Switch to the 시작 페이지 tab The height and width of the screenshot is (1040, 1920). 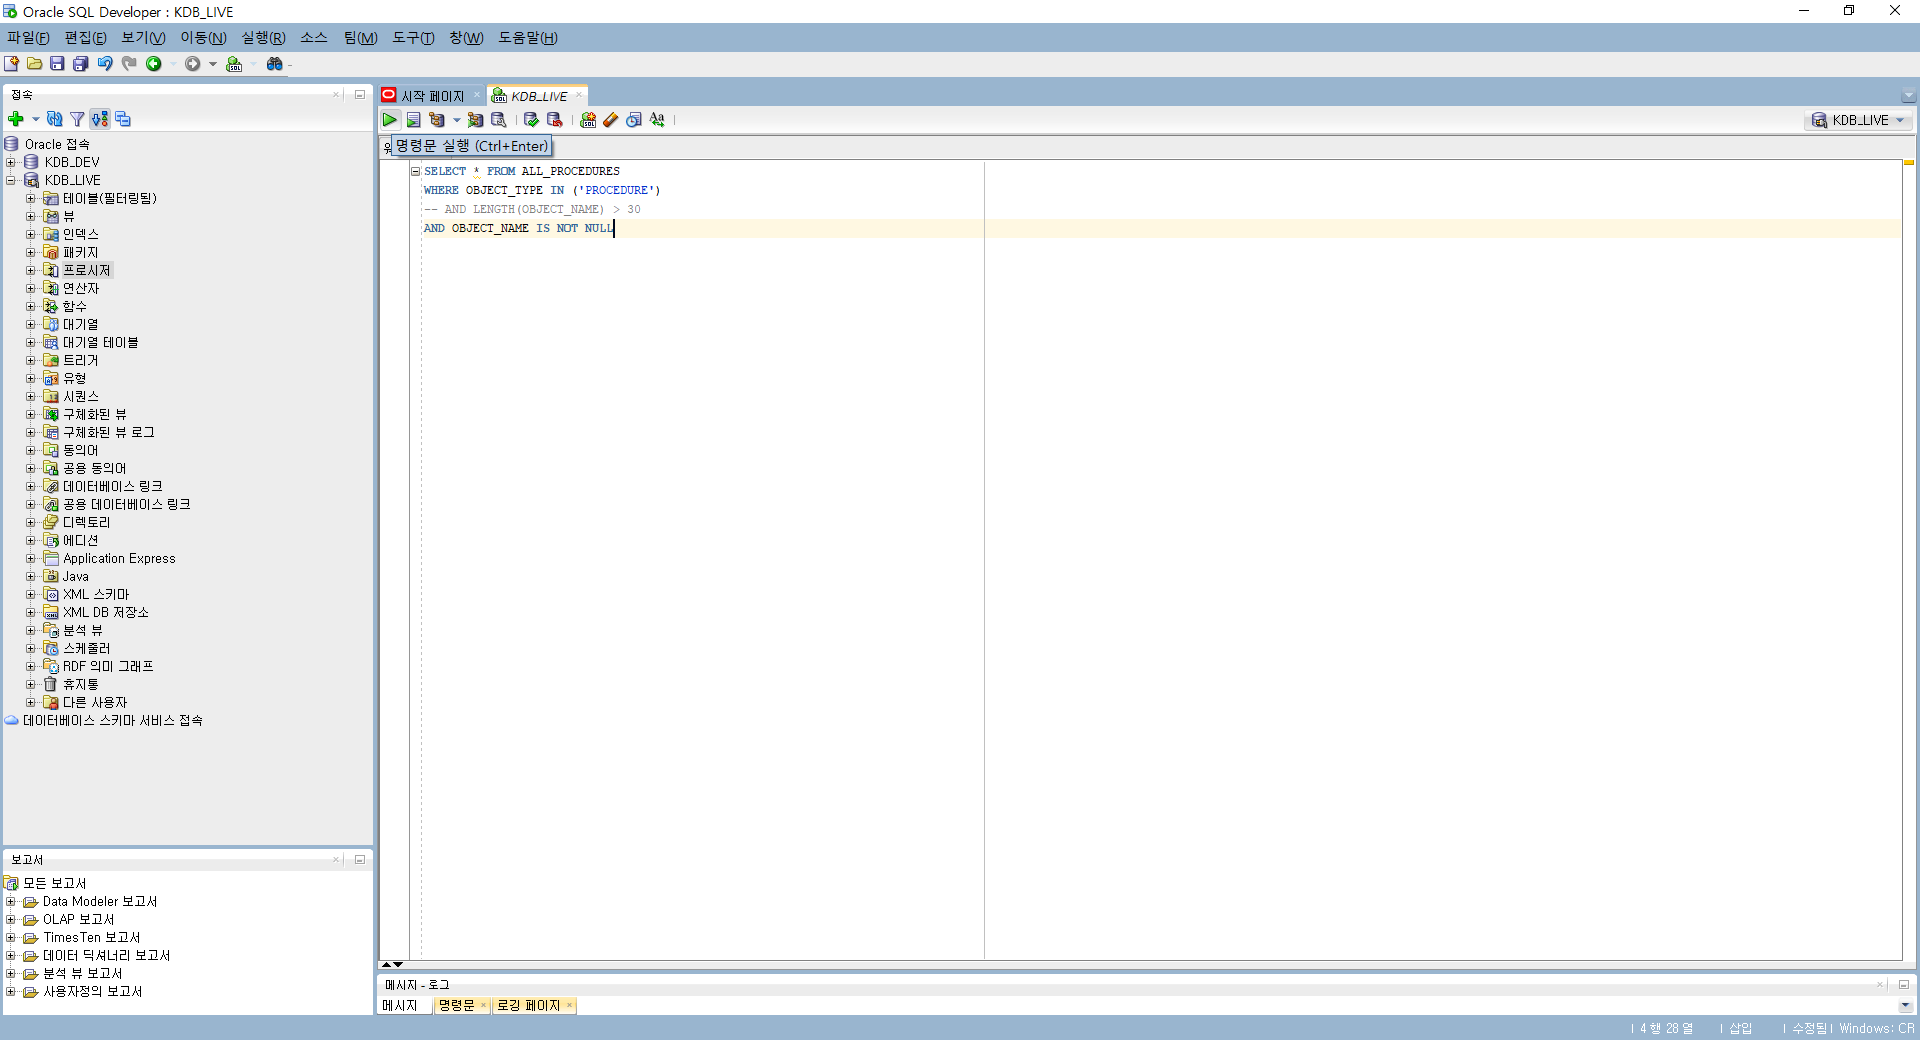click(432, 96)
